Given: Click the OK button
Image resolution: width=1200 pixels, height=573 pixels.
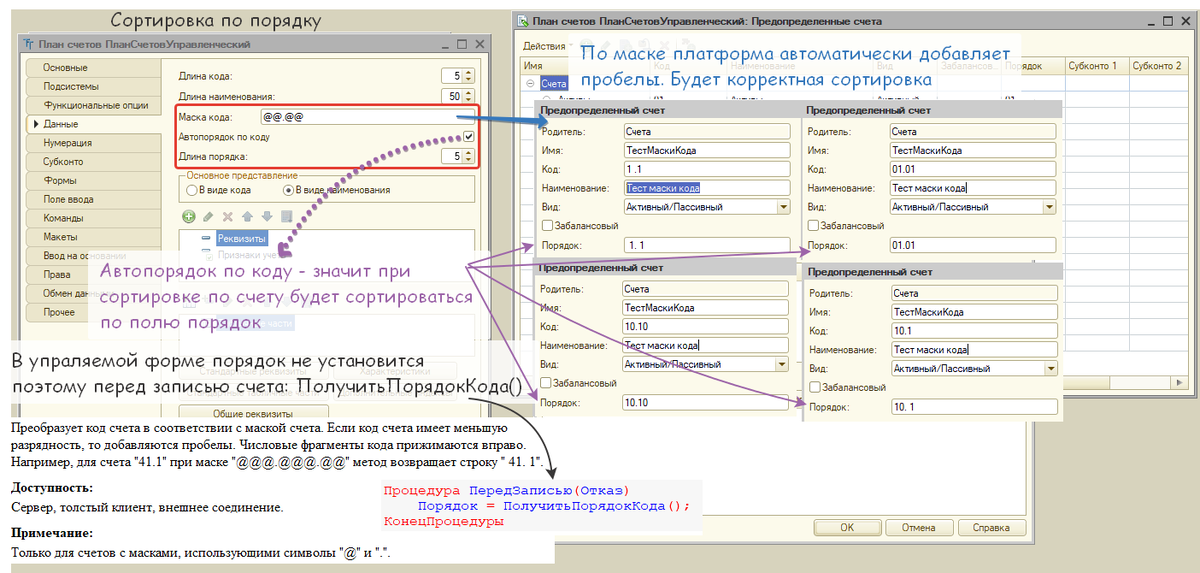Looking at the screenshot, I should 846,528.
